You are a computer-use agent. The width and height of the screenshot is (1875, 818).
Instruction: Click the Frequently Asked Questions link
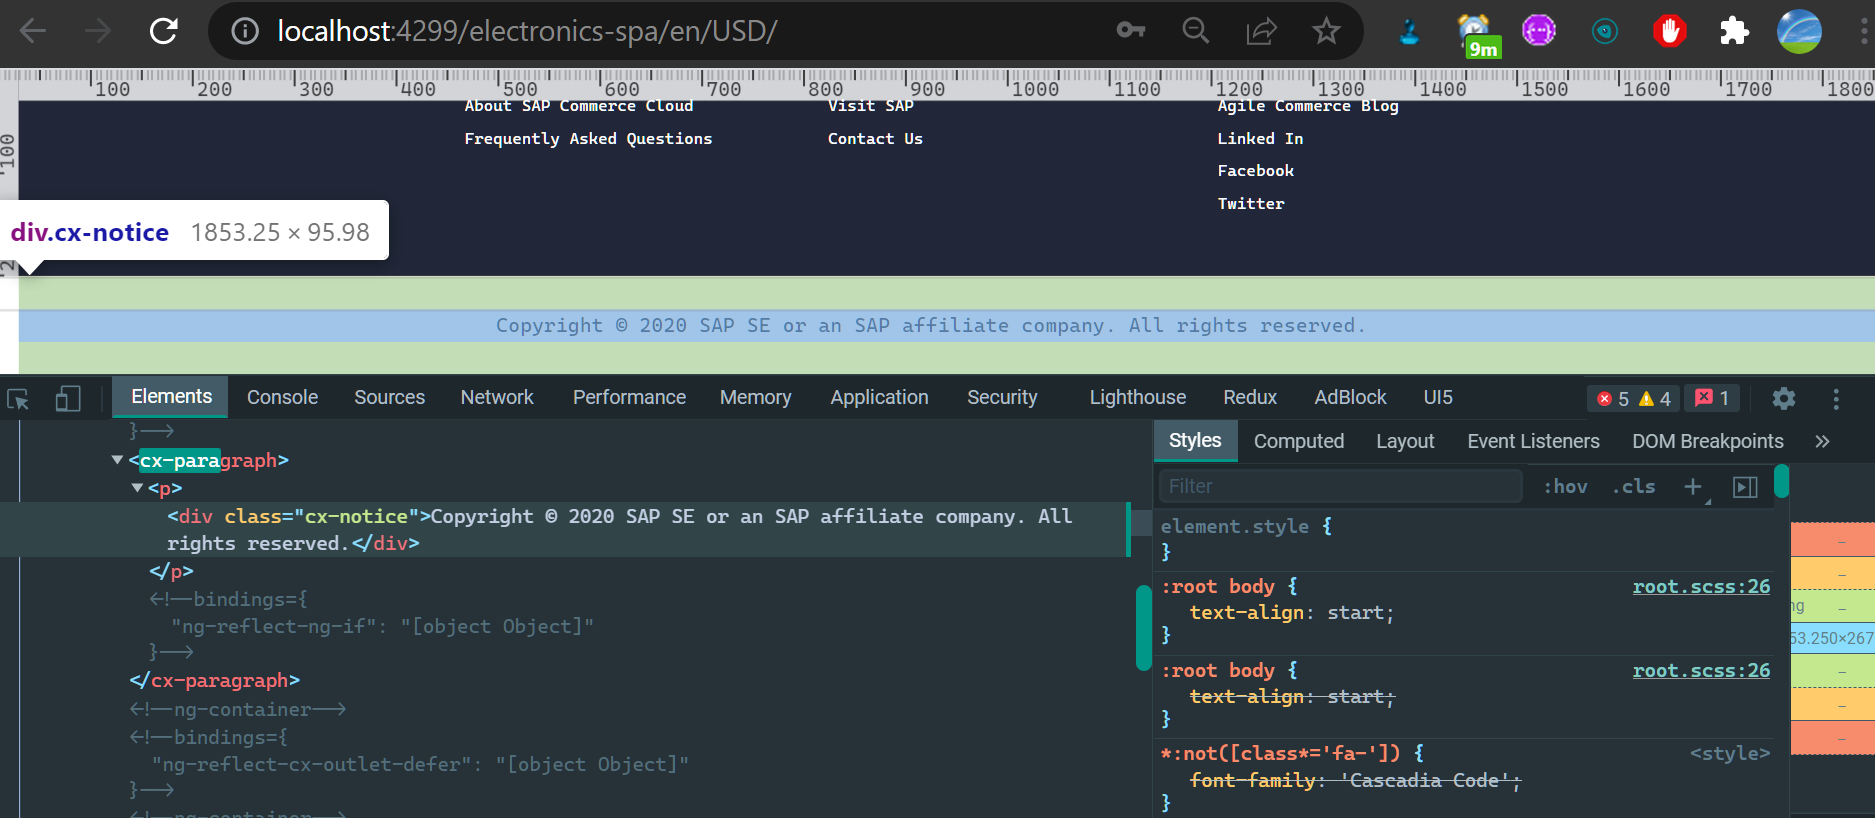click(x=588, y=139)
